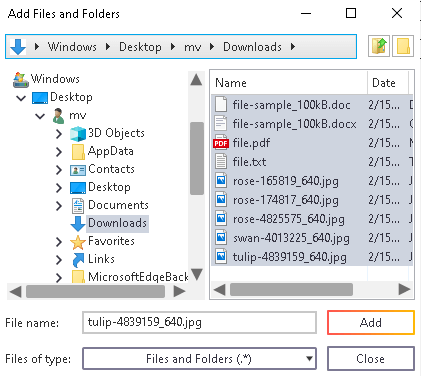This screenshot has height=376, width=422.
Task: Click the Contacts card icon in tree
Action: point(78,170)
